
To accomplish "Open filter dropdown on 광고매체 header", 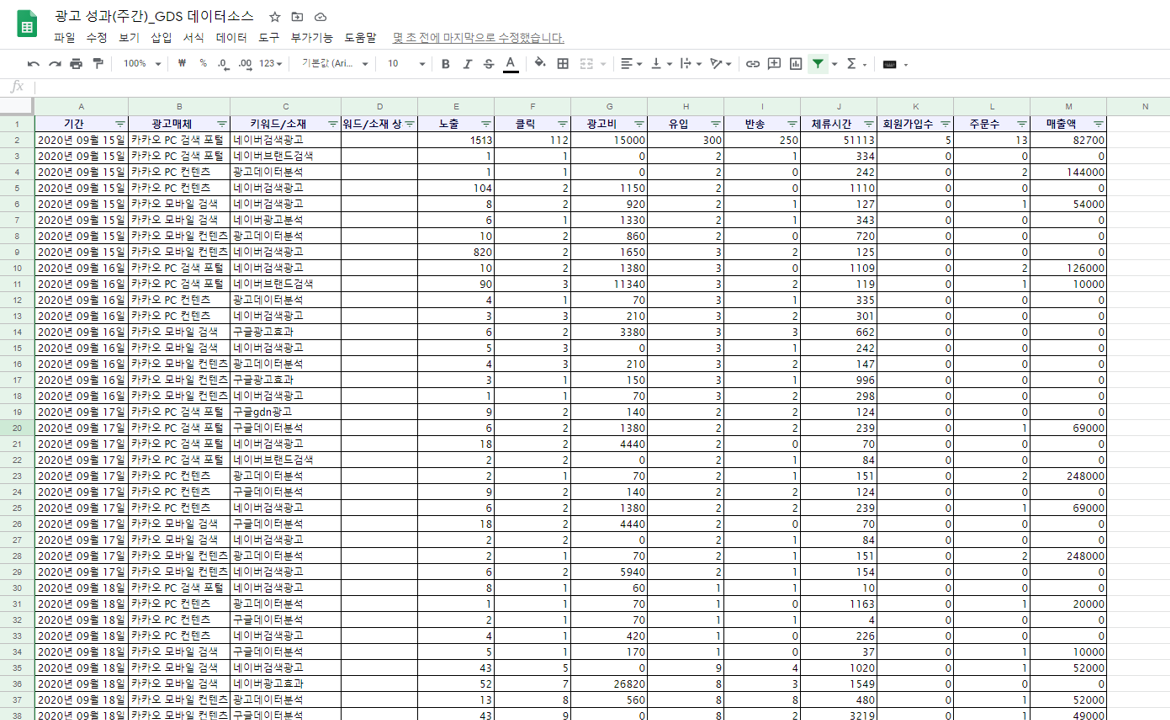I will coord(222,124).
